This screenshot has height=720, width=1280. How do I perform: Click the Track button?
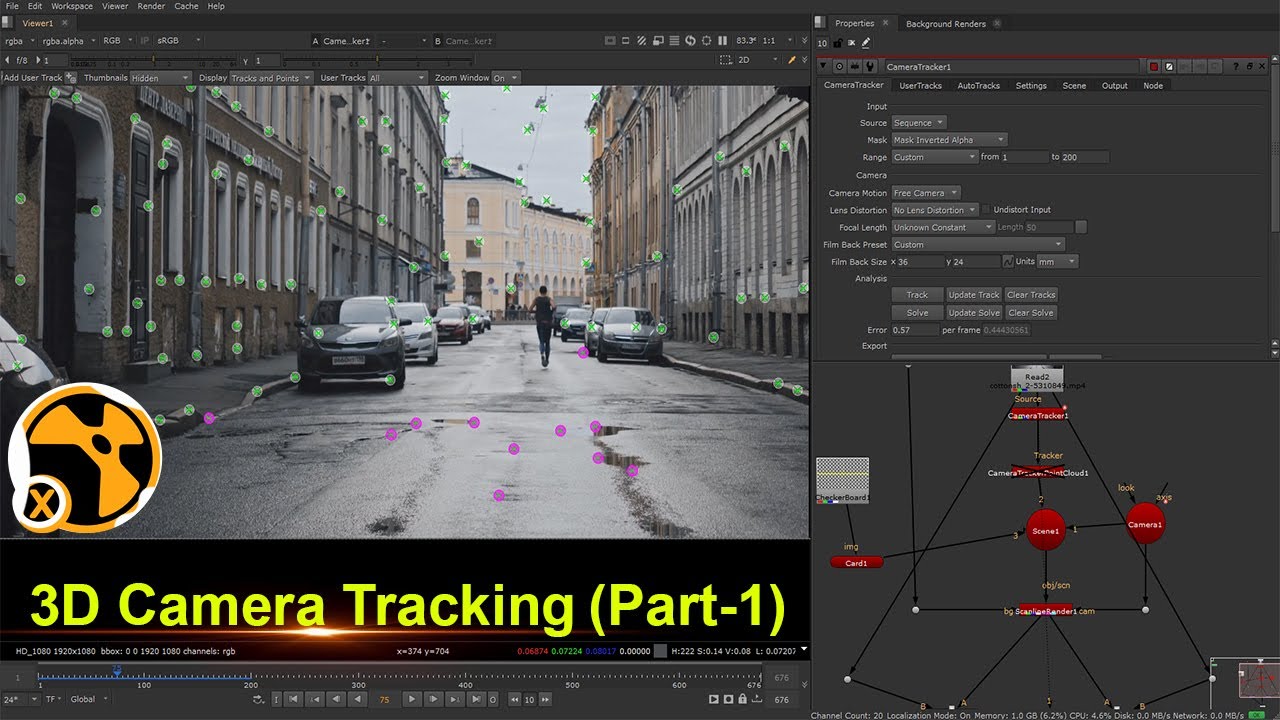[x=917, y=295]
